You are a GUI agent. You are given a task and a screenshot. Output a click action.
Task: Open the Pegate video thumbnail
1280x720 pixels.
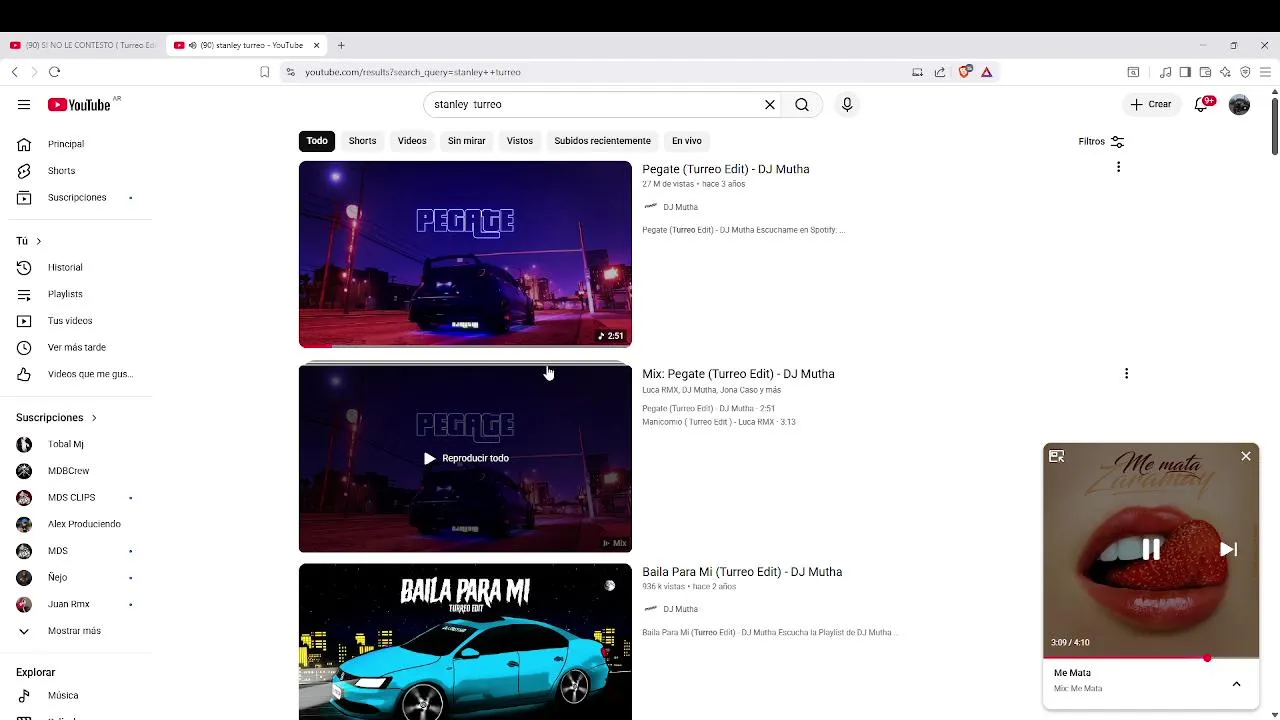pyautogui.click(x=465, y=254)
